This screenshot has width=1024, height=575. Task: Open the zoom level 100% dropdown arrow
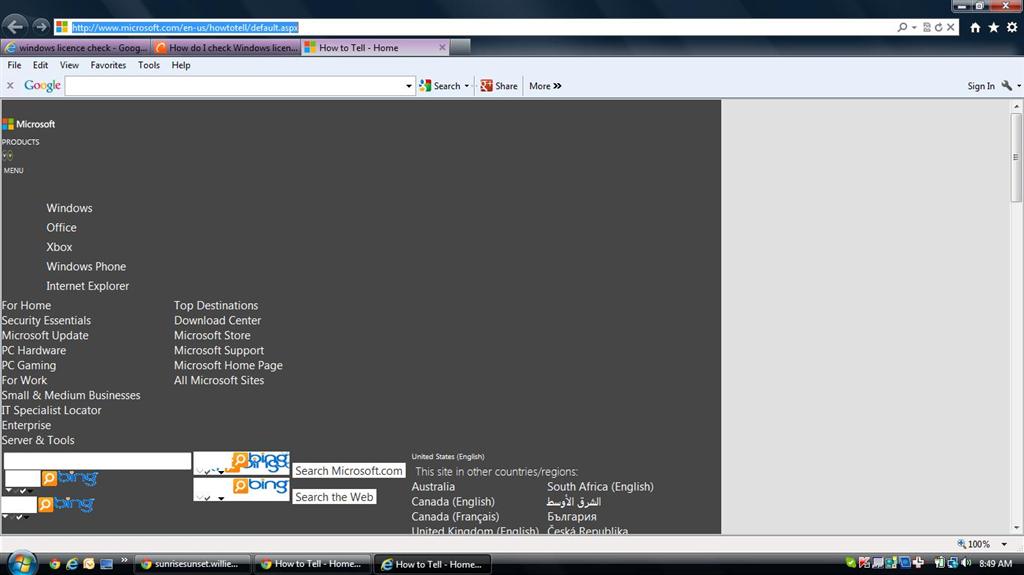1004,544
